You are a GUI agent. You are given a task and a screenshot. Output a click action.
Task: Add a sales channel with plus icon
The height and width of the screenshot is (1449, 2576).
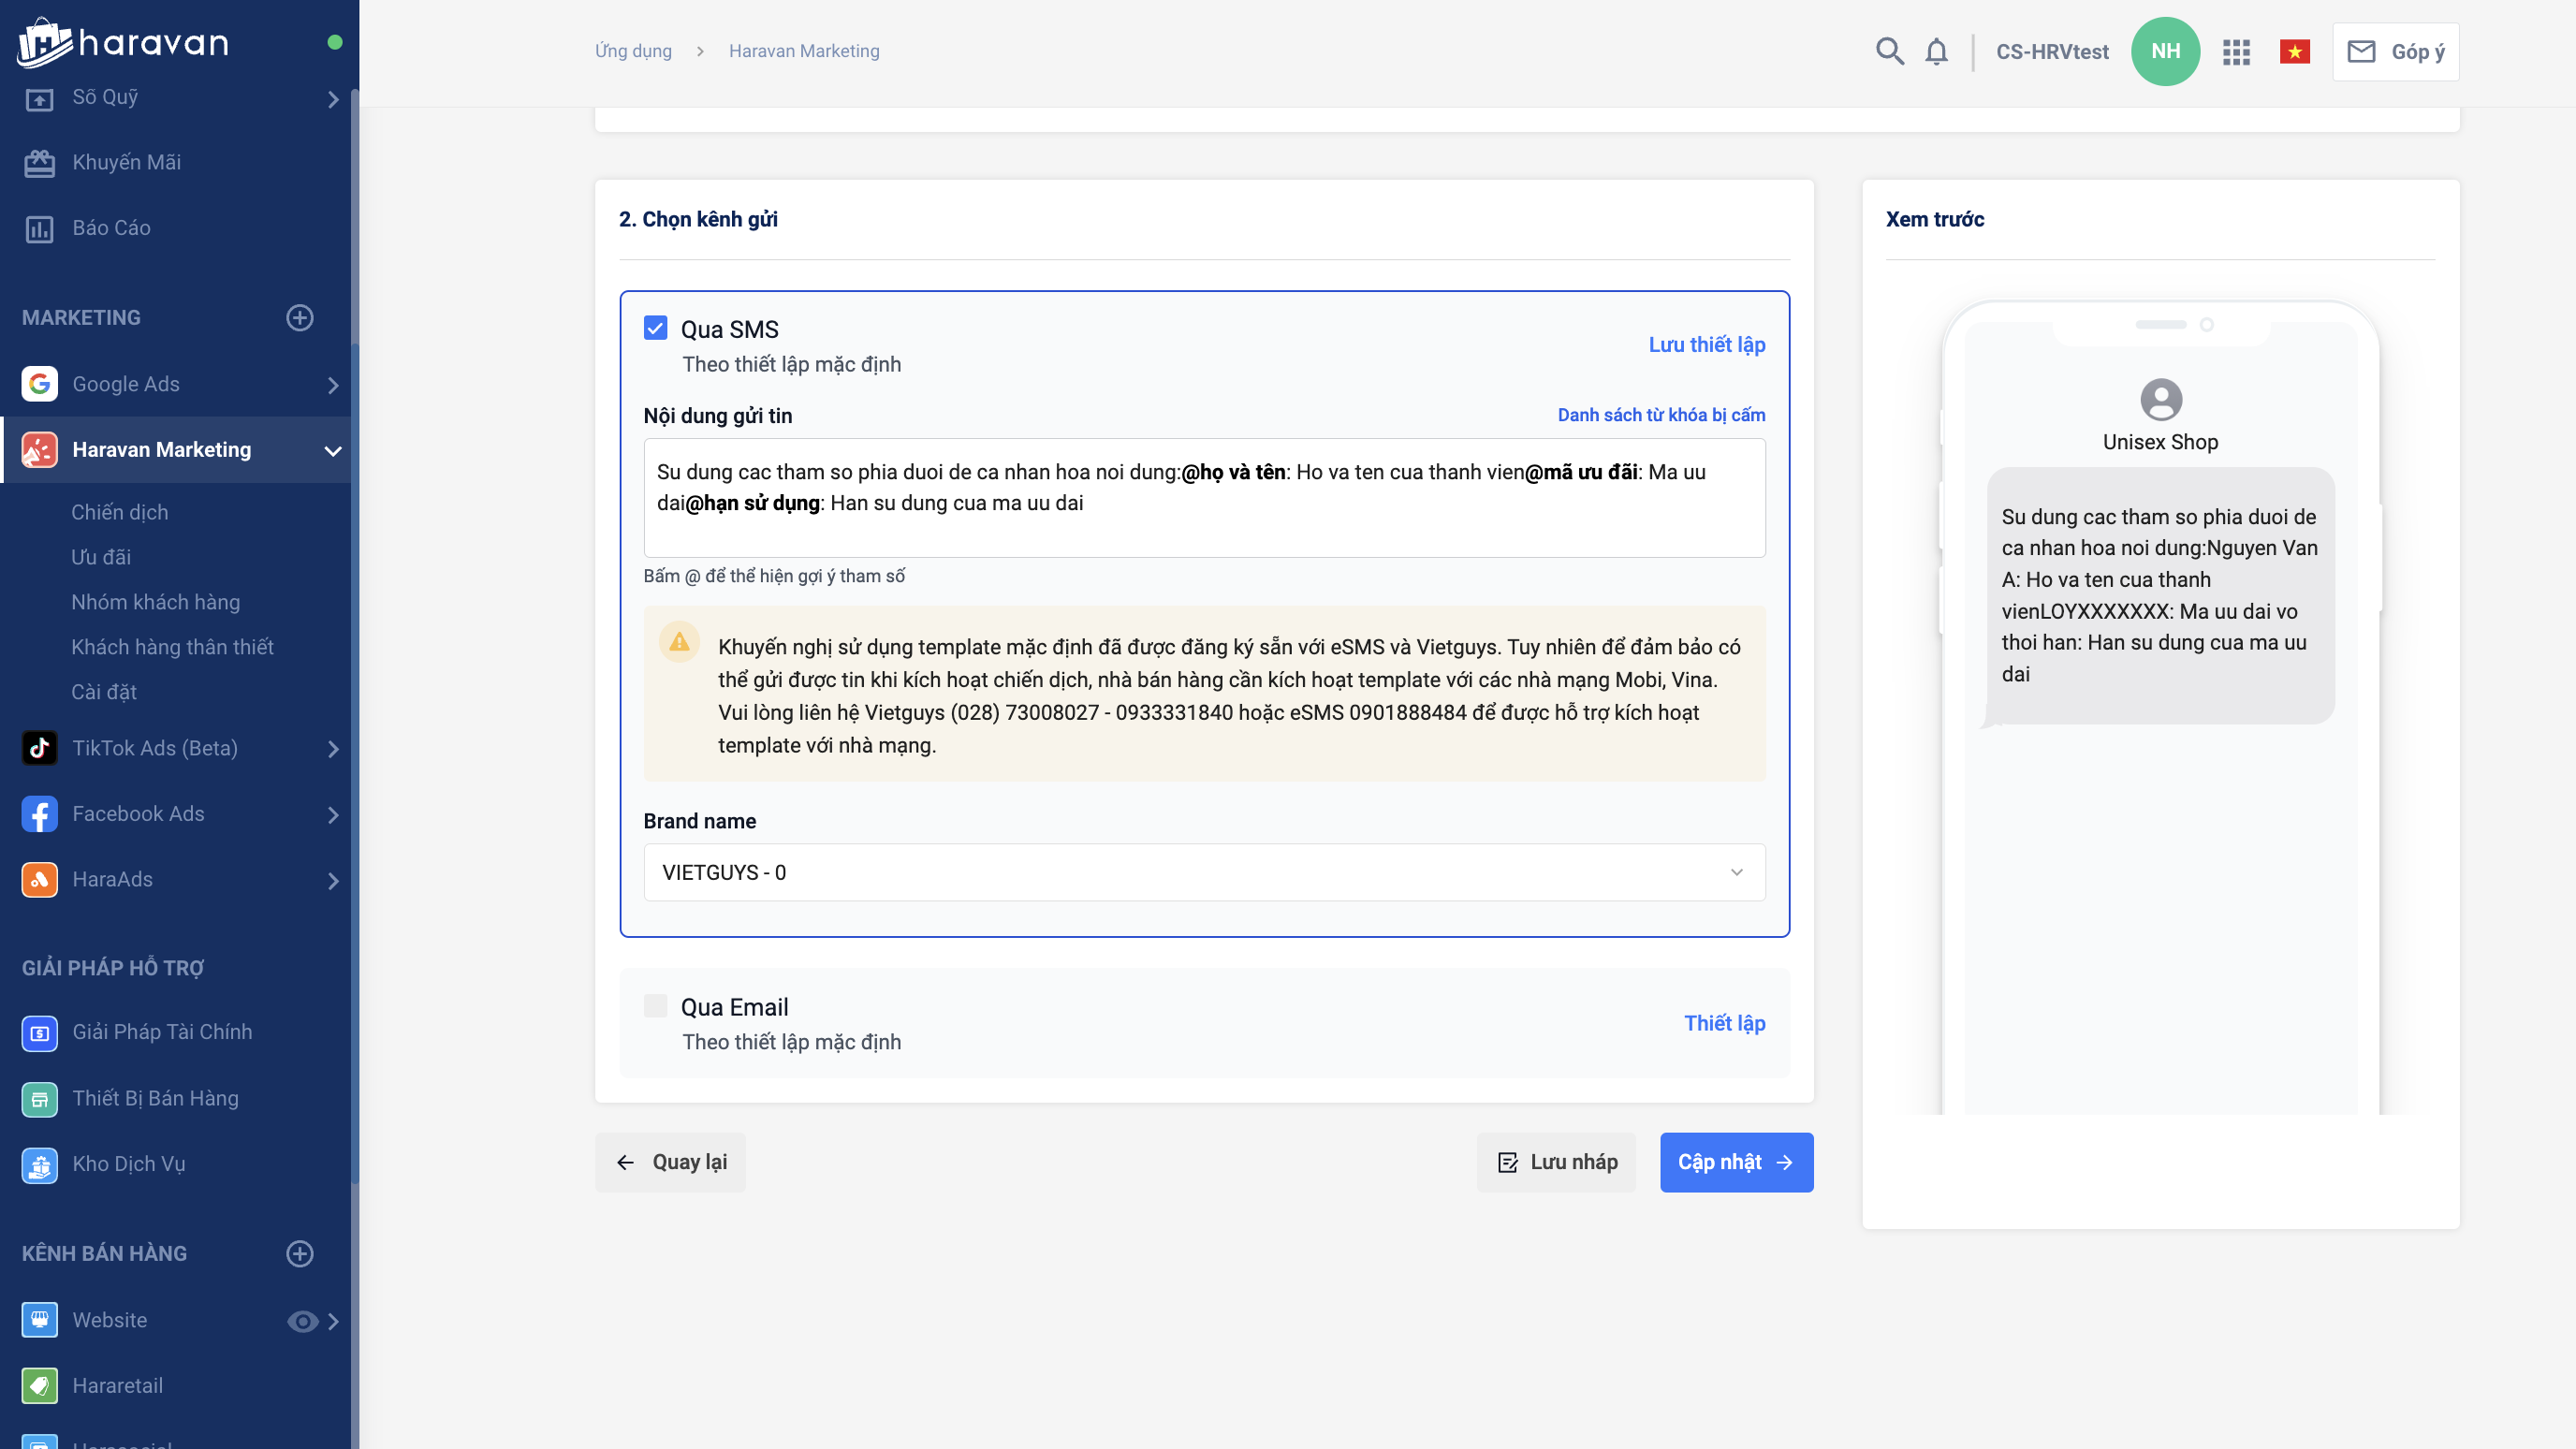tap(300, 1254)
